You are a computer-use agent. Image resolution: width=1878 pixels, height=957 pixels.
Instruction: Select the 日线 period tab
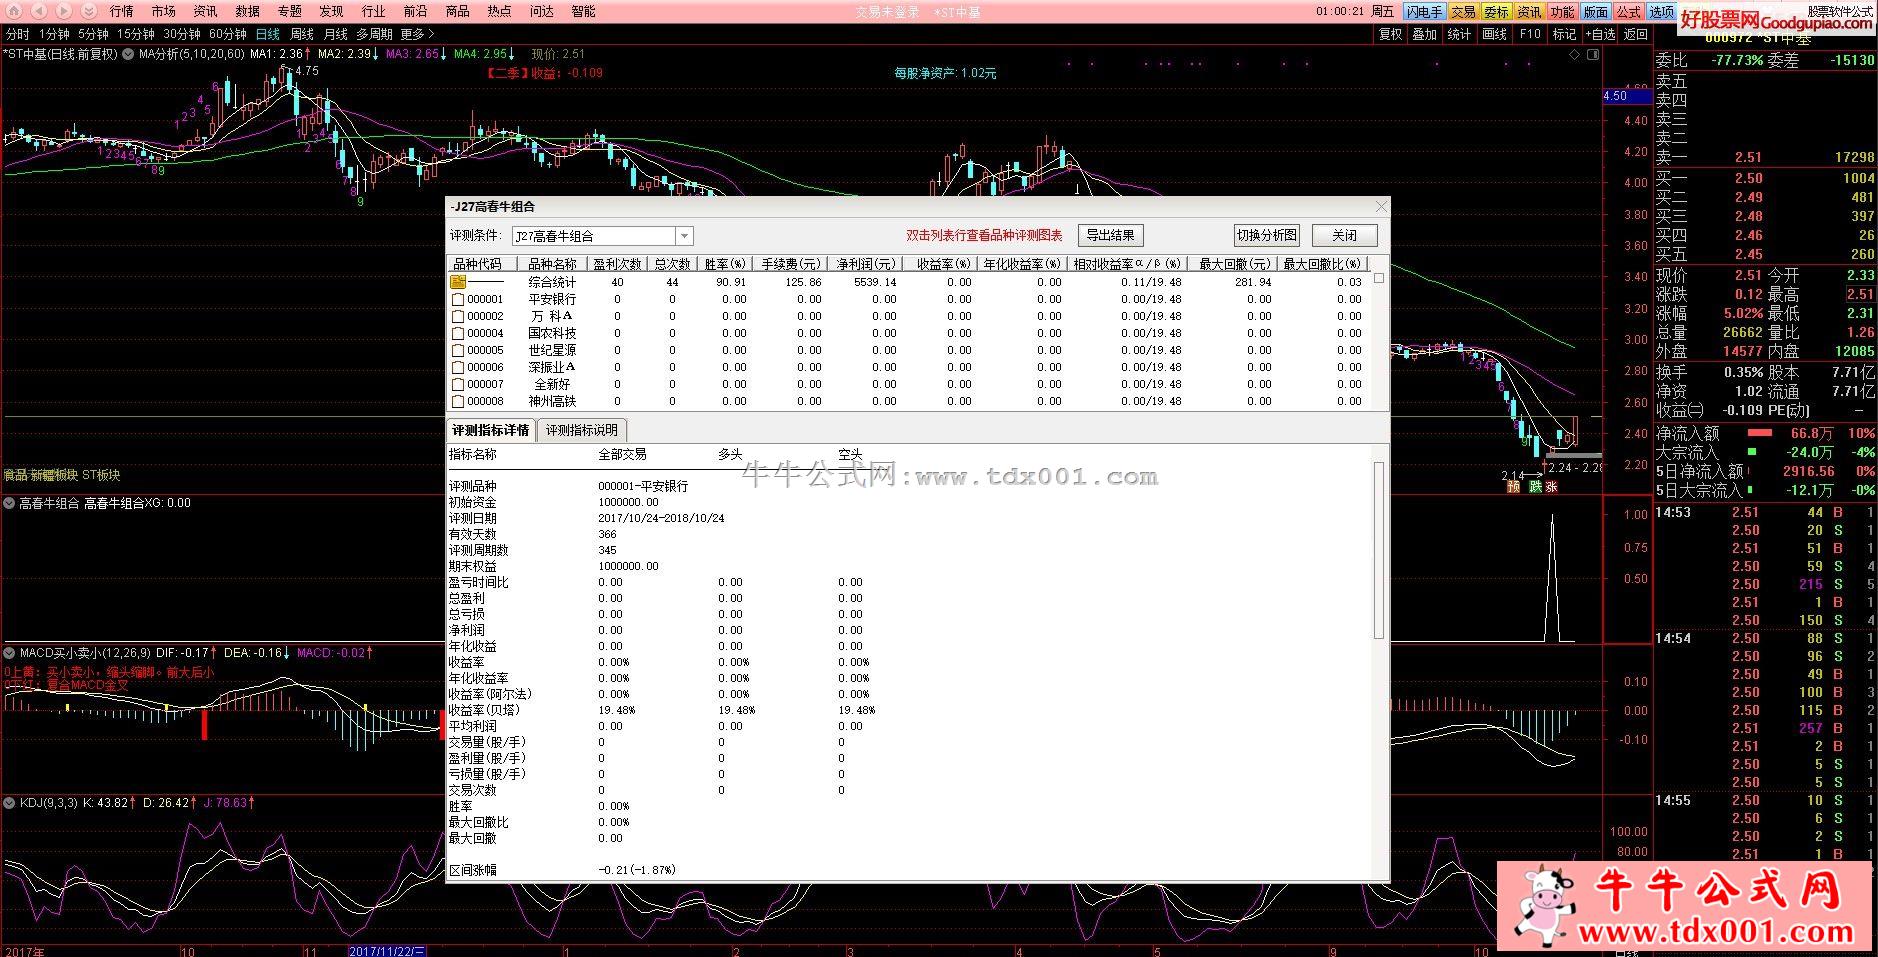click(x=268, y=34)
